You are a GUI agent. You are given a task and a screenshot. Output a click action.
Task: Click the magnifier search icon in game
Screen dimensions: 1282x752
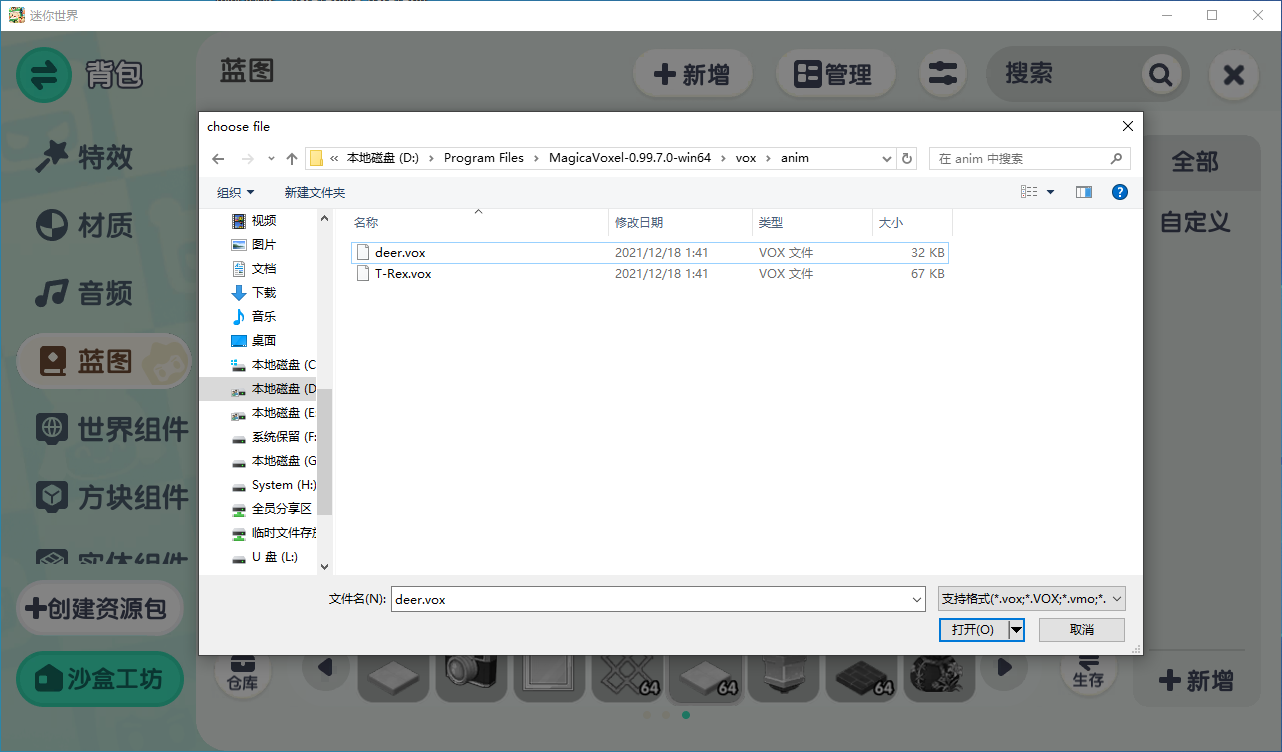tap(1160, 74)
